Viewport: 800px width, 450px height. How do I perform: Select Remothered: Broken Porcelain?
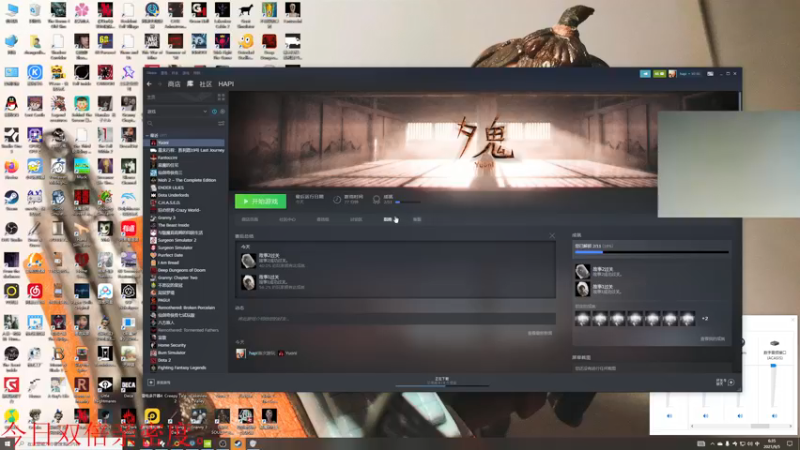pyautogui.click(x=185, y=308)
